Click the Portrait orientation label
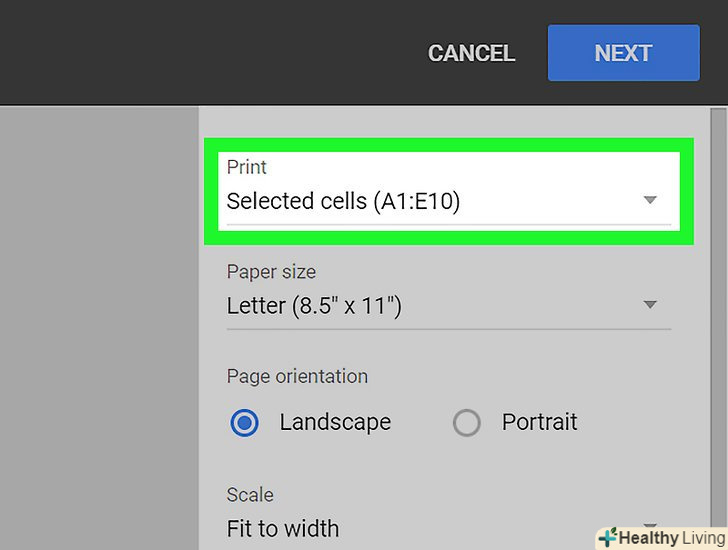 tap(540, 422)
